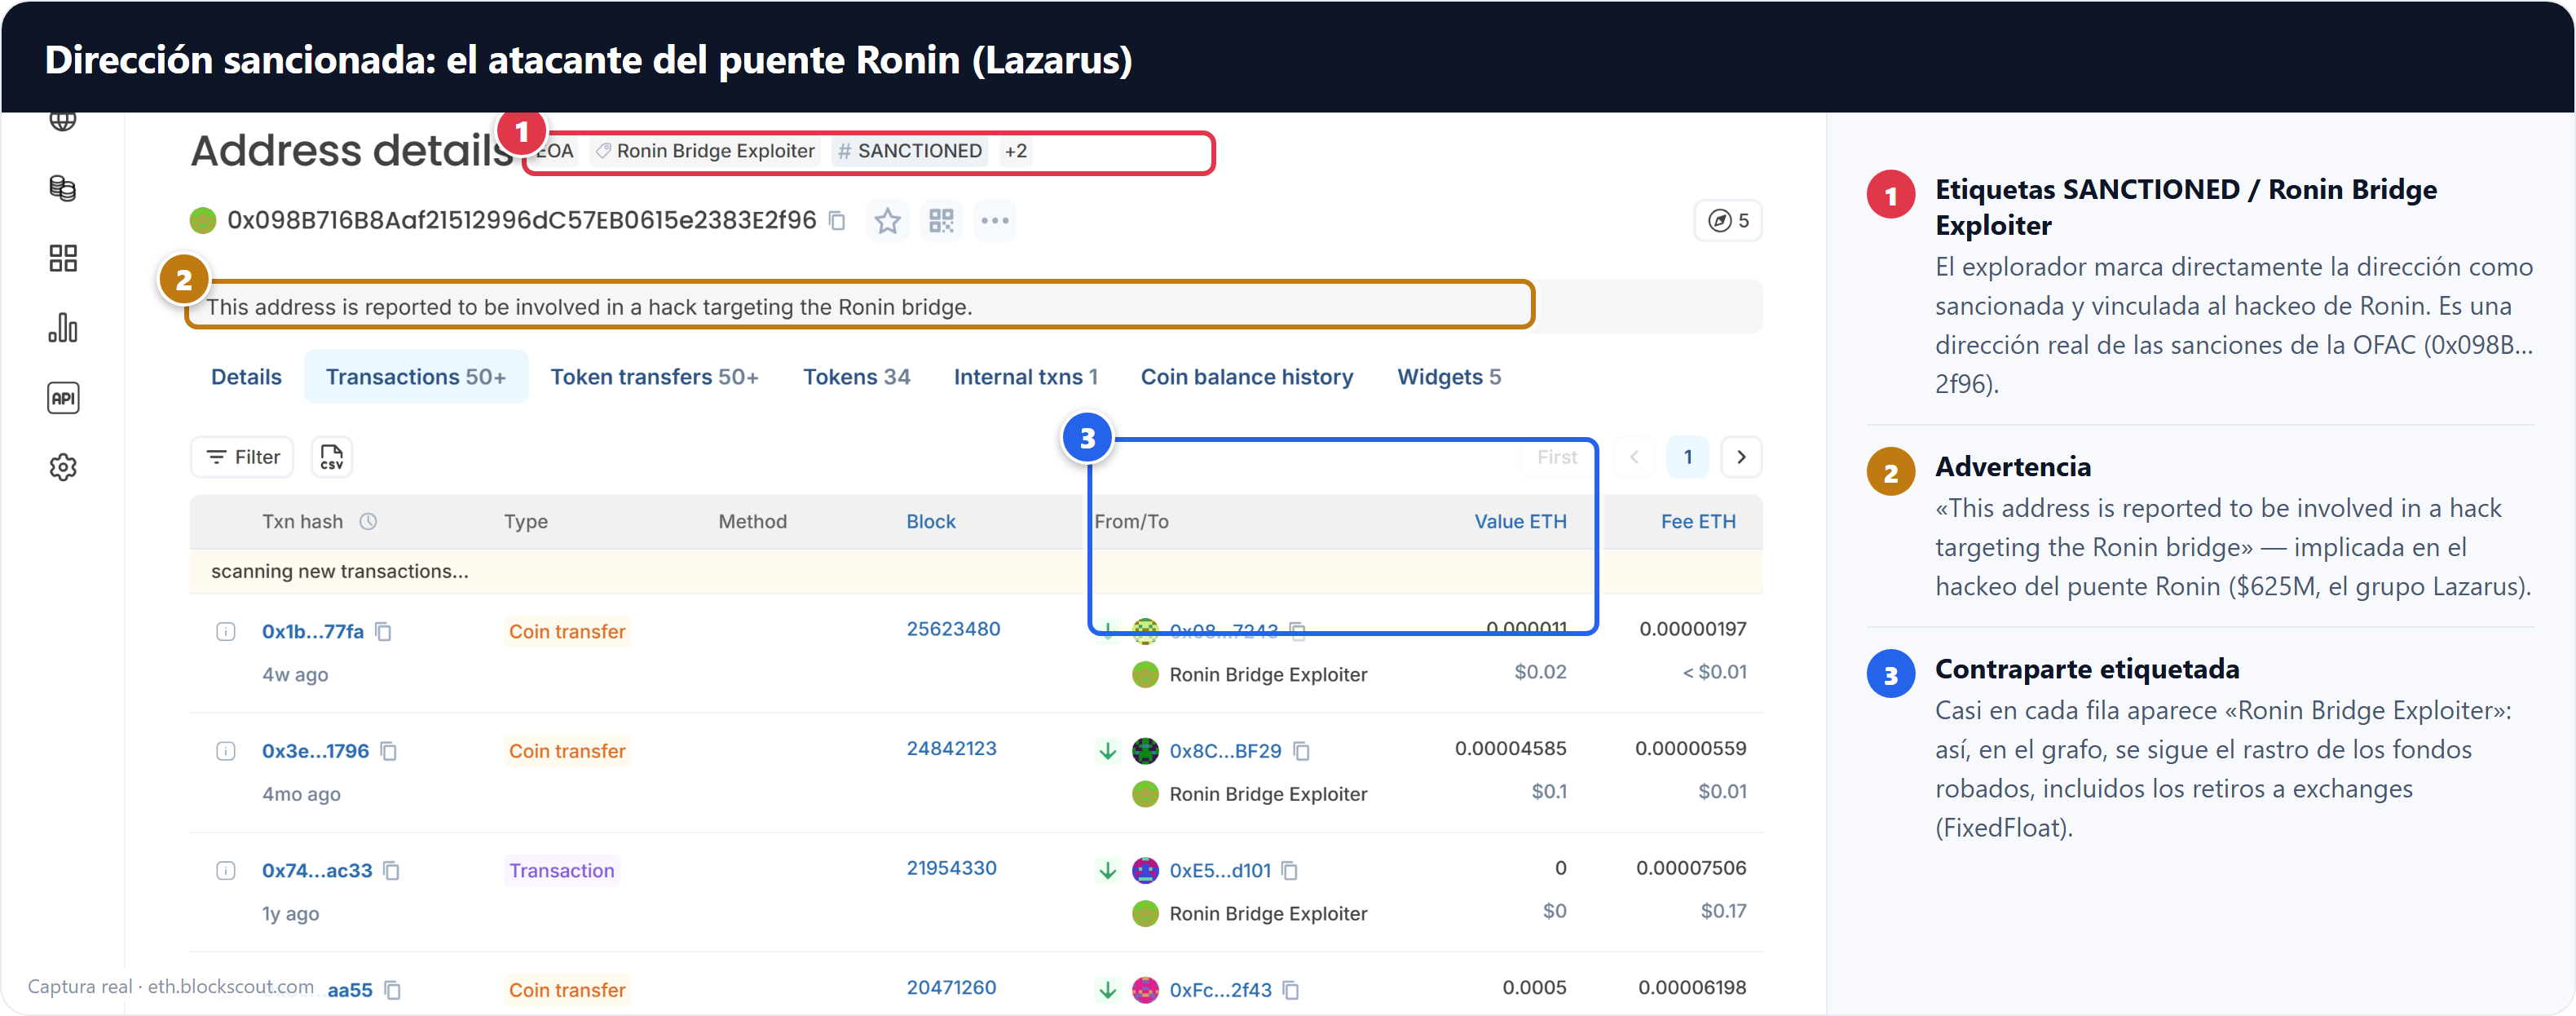Screen dimensions: 2576x1016
Task: Copy transaction hash 0x74...ac33
Action: pyautogui.click(x=392, y=870)
